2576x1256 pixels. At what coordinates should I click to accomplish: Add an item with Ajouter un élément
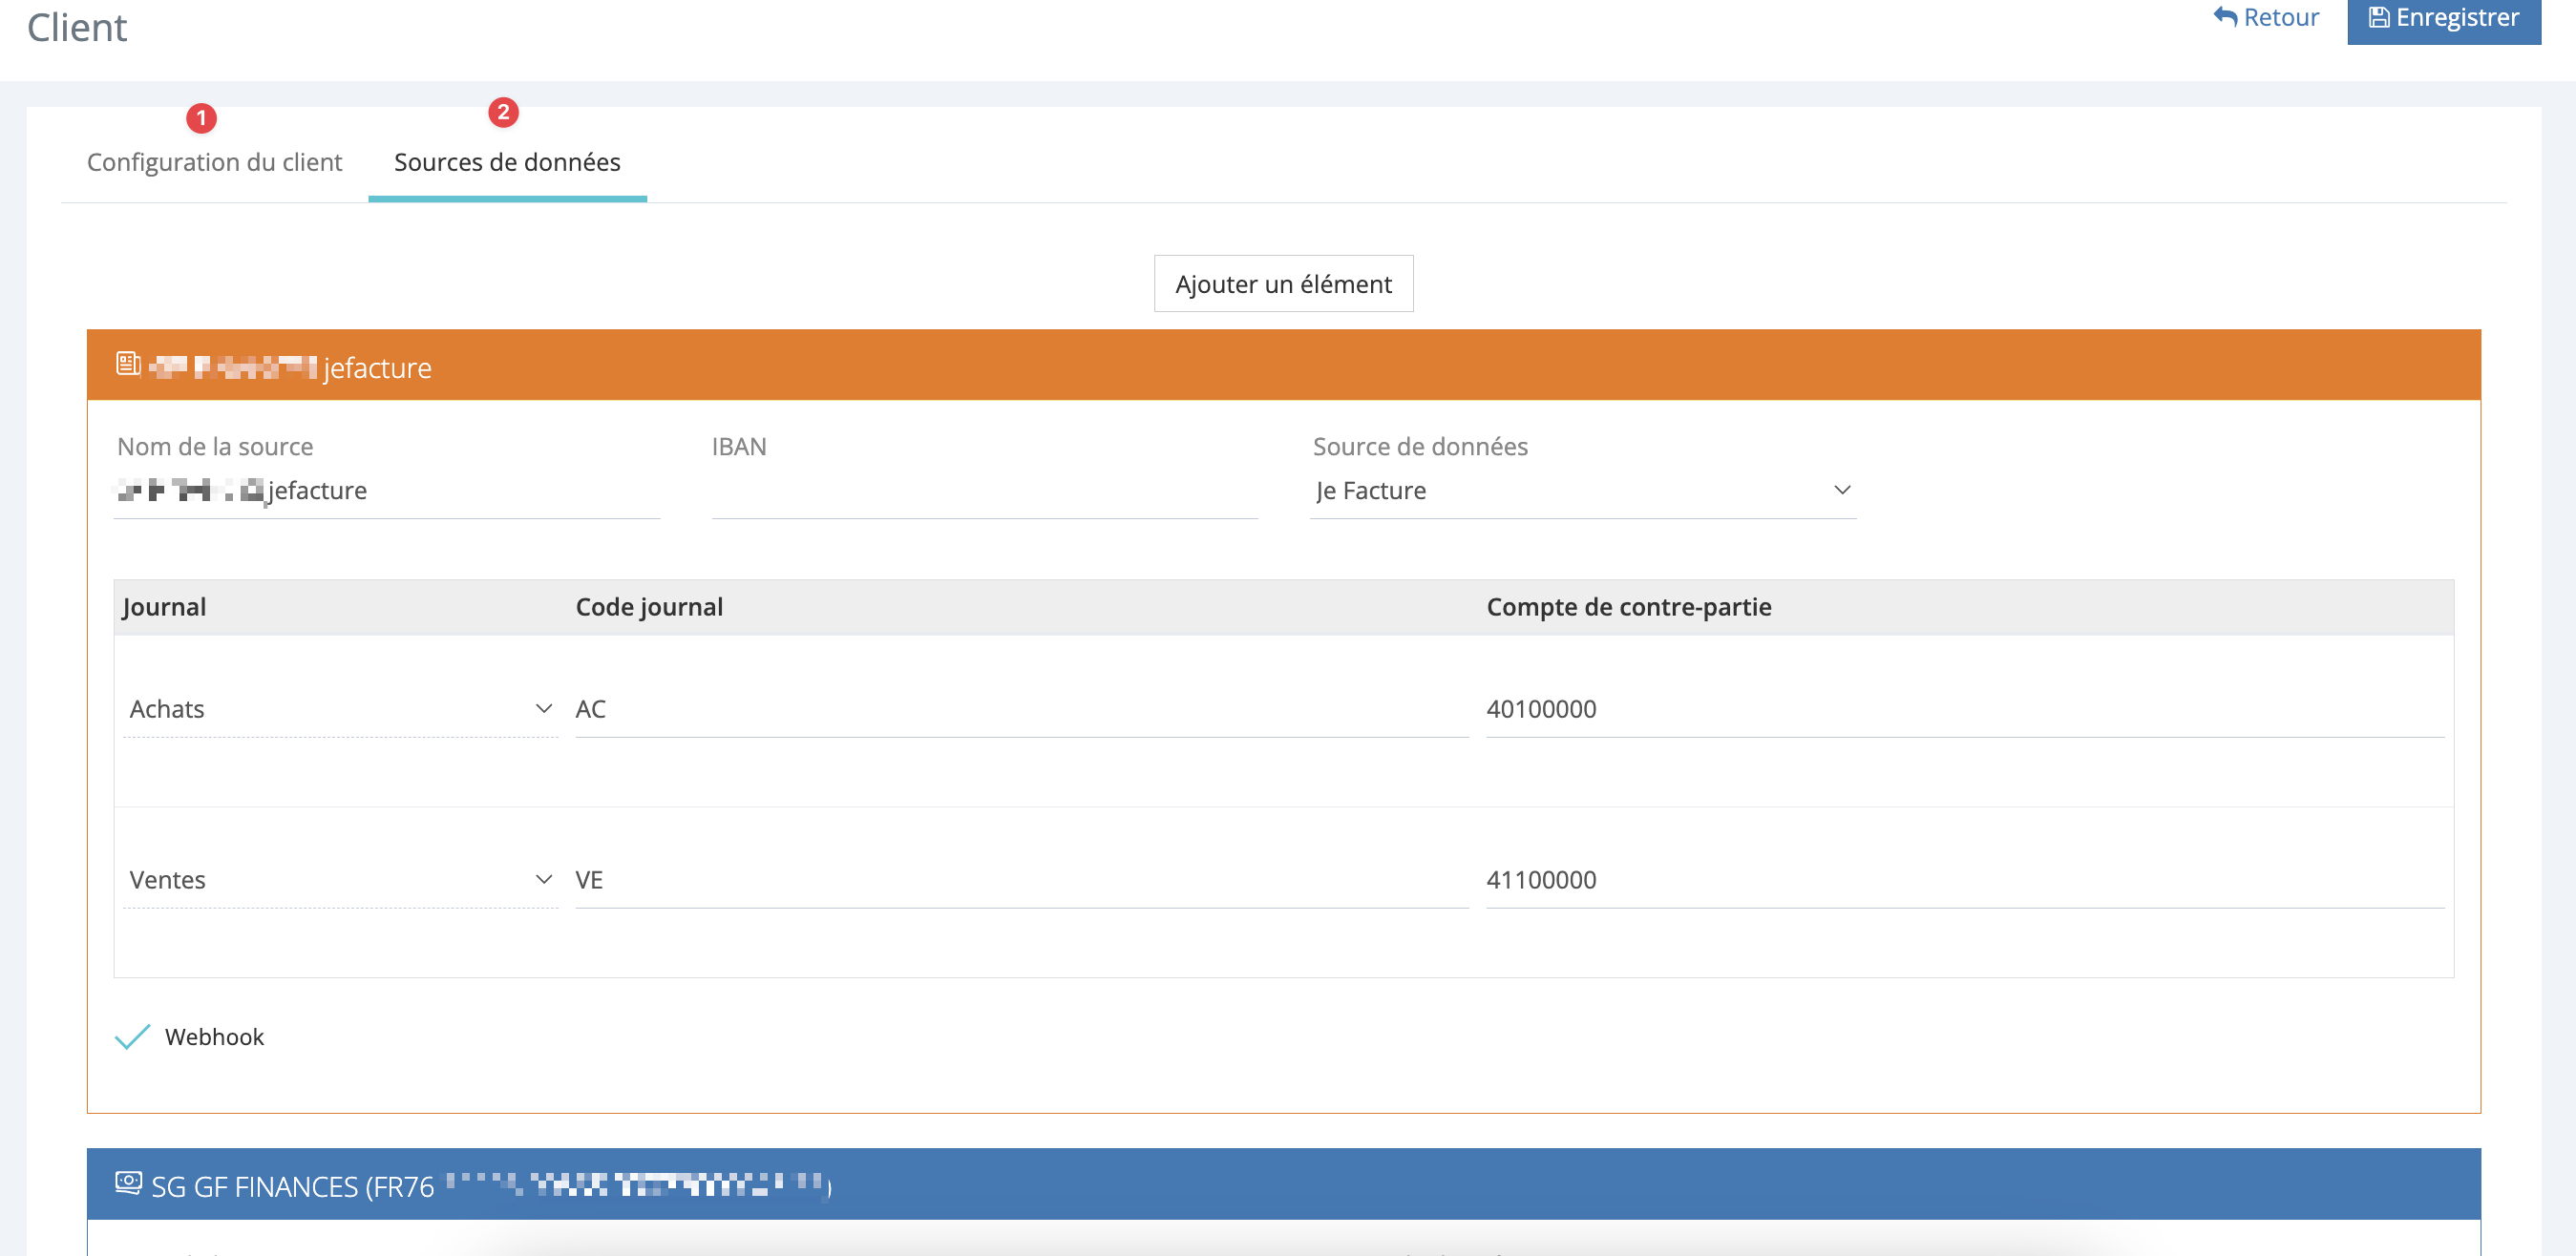1283,284
